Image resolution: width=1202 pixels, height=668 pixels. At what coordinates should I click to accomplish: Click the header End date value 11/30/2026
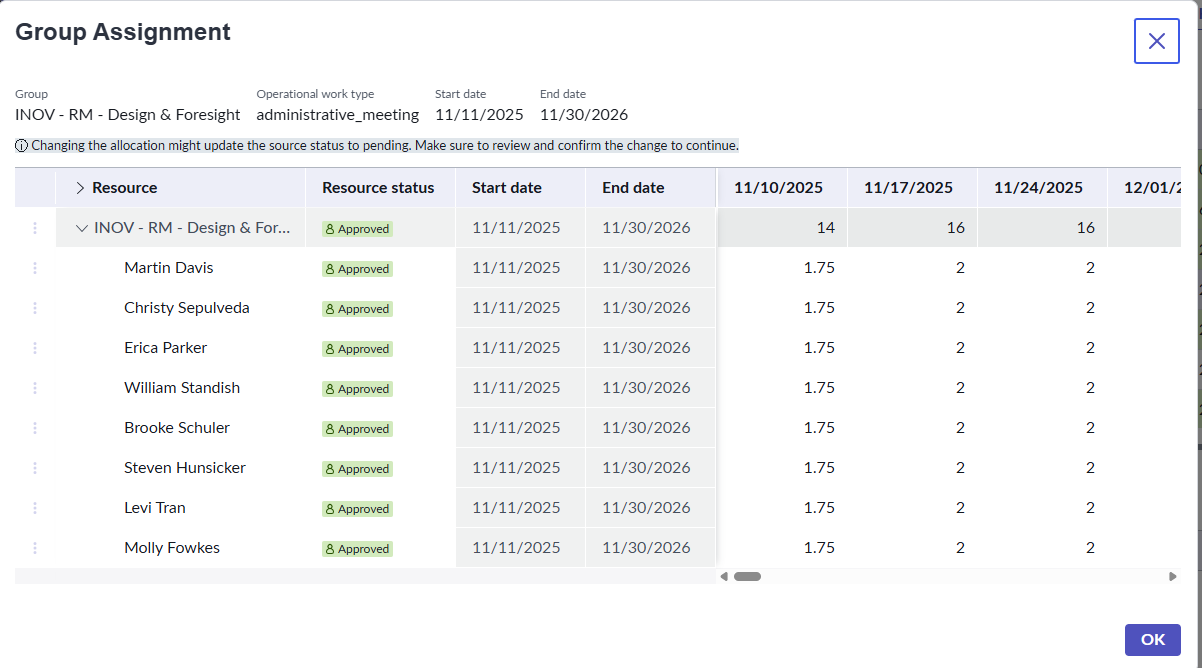click(584, 115)
